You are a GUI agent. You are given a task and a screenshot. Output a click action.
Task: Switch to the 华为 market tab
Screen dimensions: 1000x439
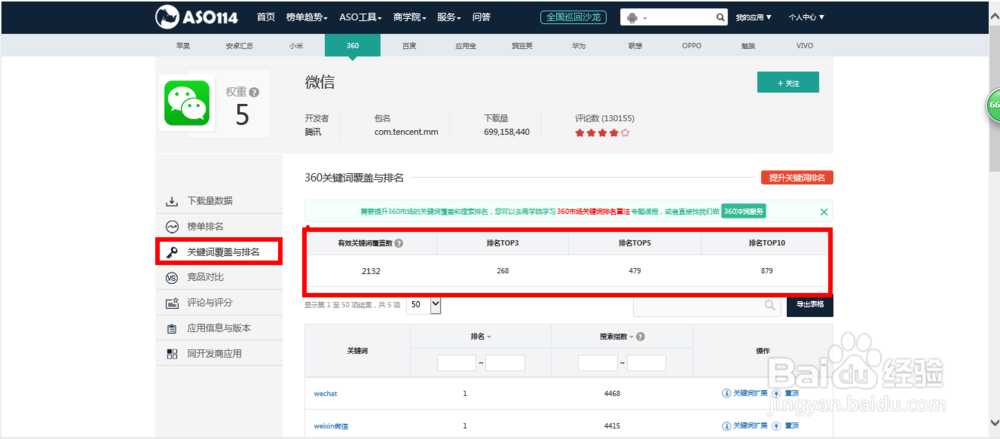pyautogui.click(x=578, y=46)
